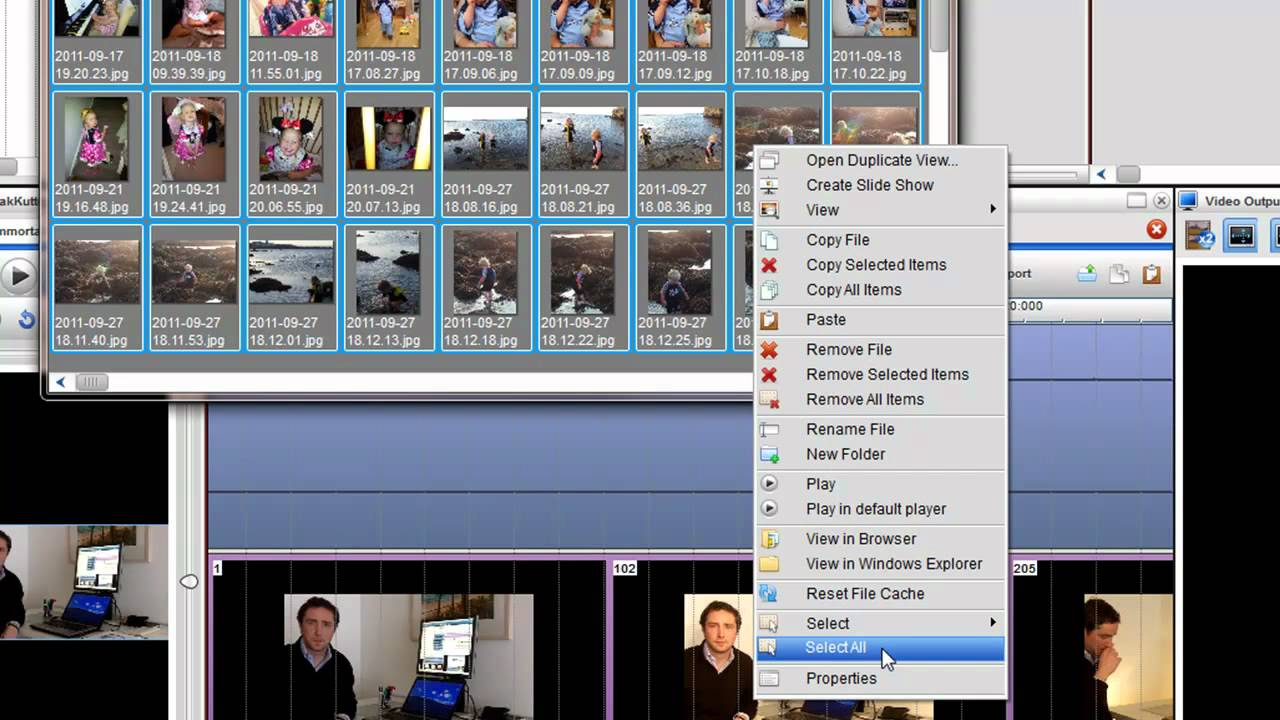The height and width of the screenshot is (720, 1280).
Task: Select thumbnail 2011-09-18 11.55.01.jpg
Action: 292,40
